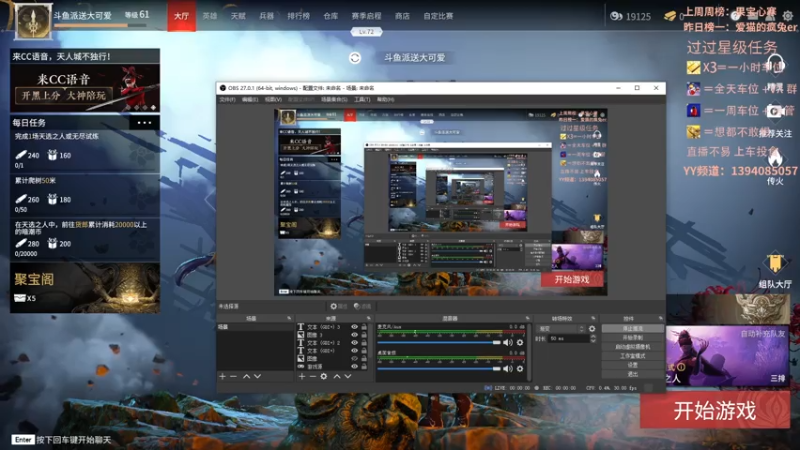800x450 pixels.
Task: Pop out the Controls dock icon
Action: [x=661, y=318]
